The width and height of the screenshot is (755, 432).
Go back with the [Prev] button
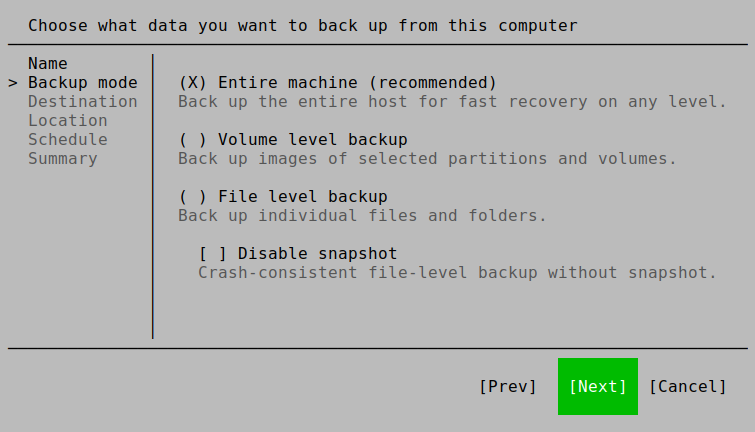(x=508, y=386)
